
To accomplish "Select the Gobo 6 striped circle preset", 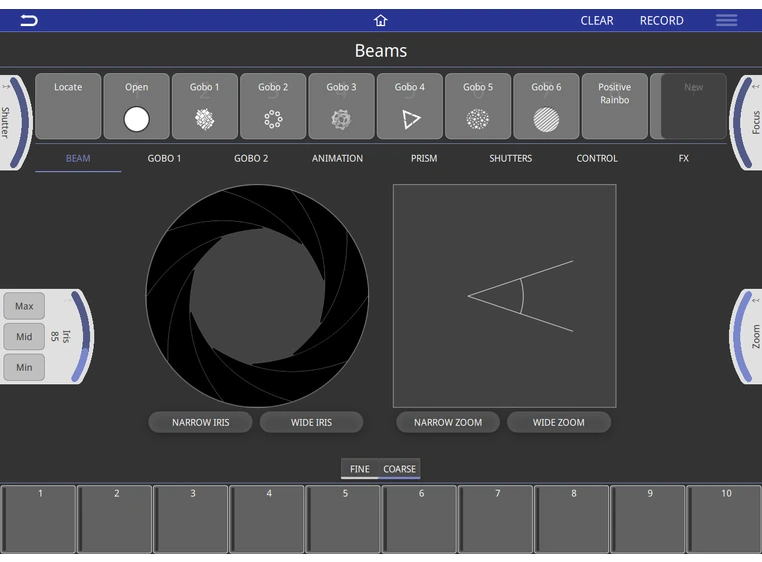I will pyautogui.click(x=546, y=106).
